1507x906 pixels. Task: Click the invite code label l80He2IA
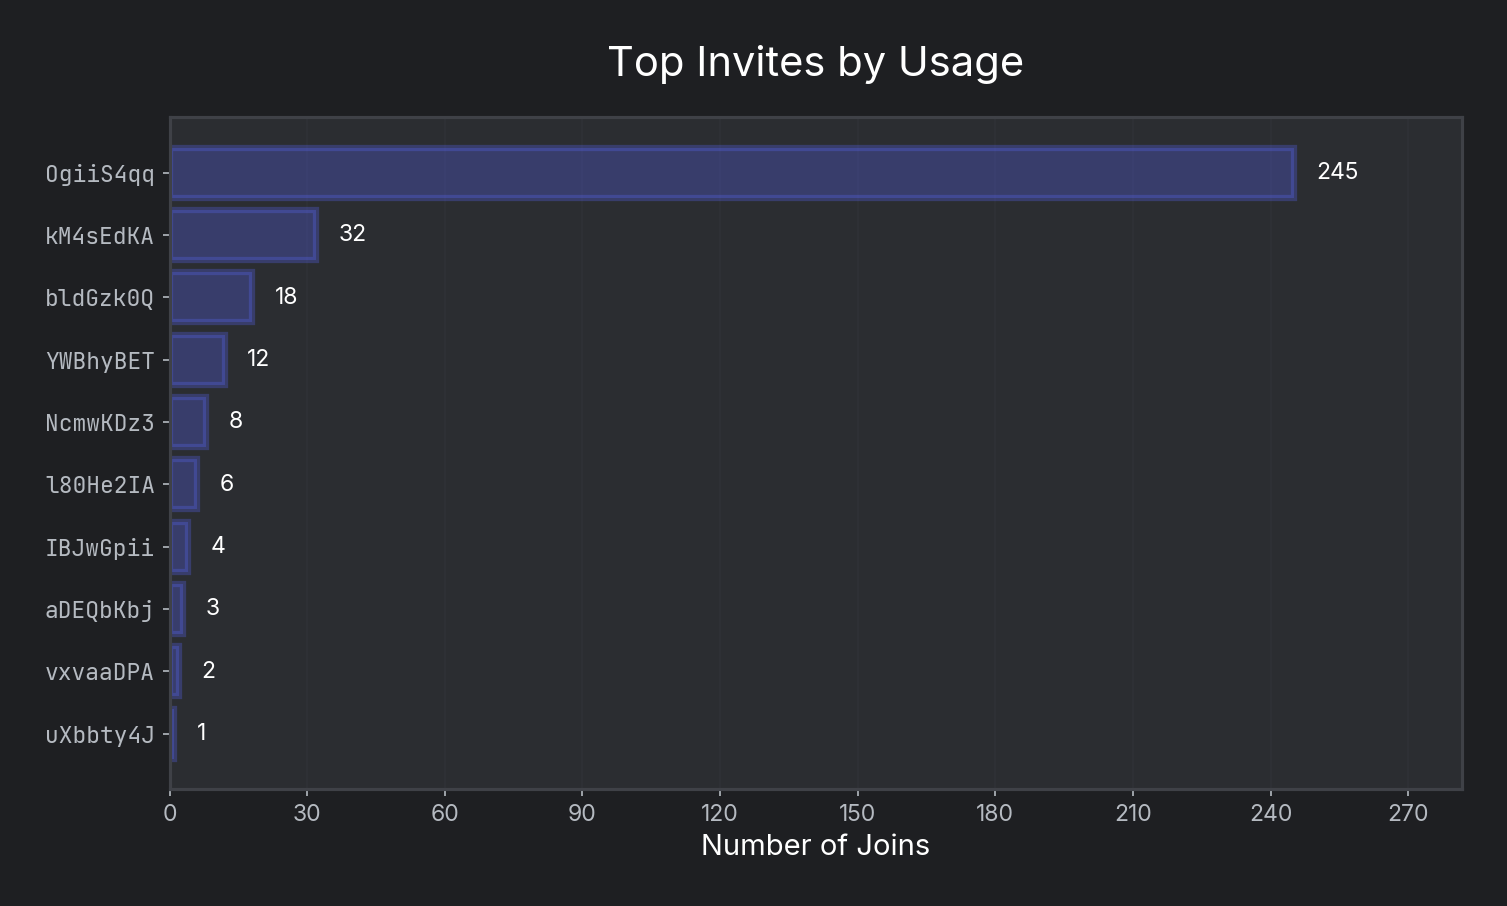click(100, 486)
